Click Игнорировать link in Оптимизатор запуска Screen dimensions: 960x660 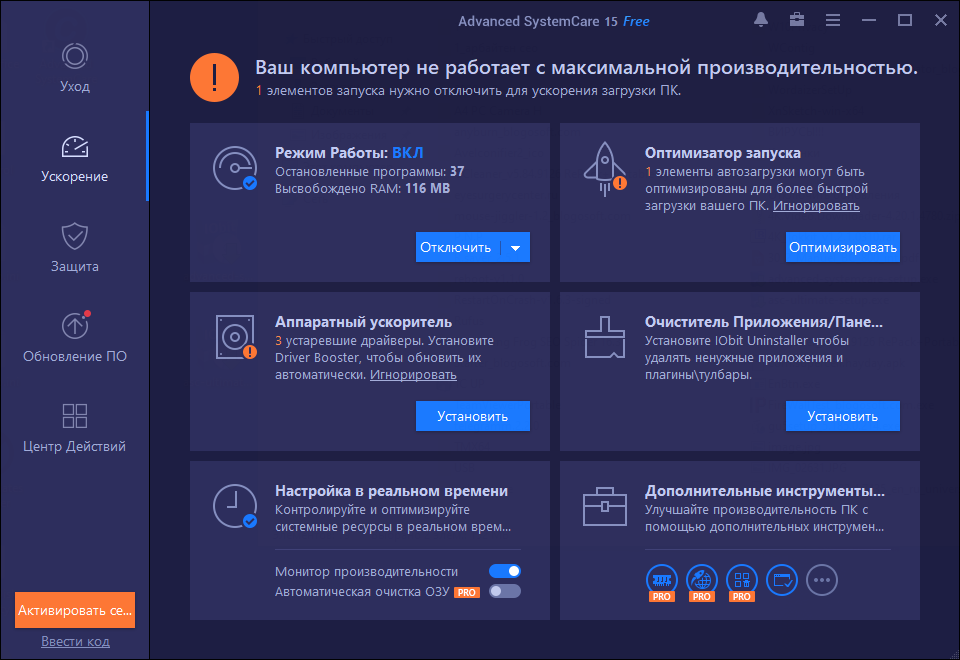point(816,206)
